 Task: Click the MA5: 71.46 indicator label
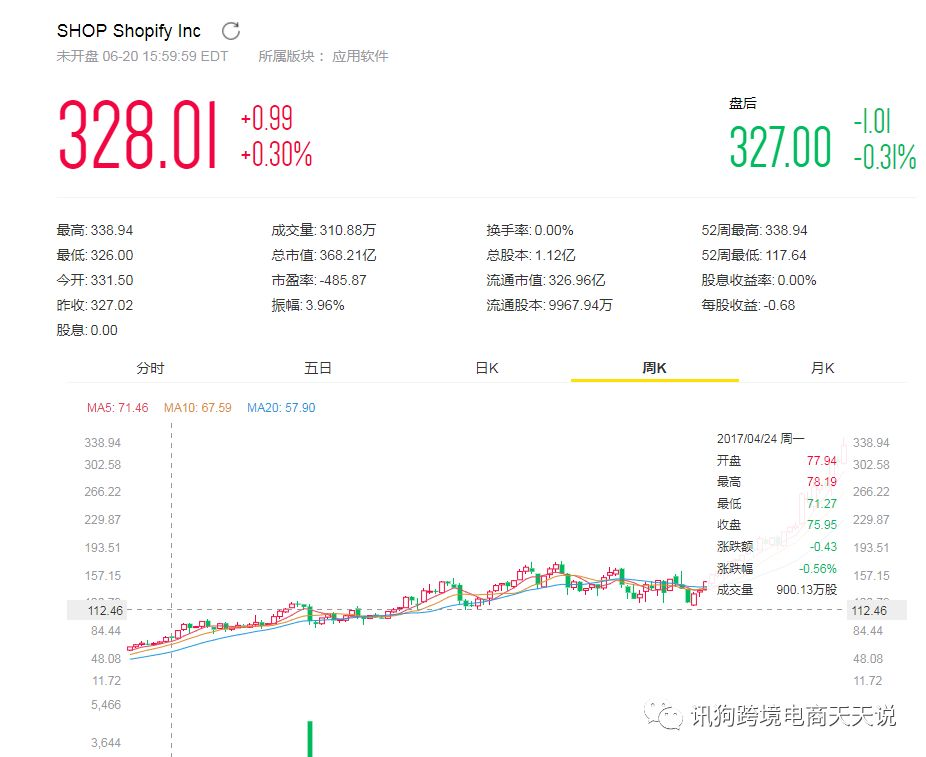118,407
